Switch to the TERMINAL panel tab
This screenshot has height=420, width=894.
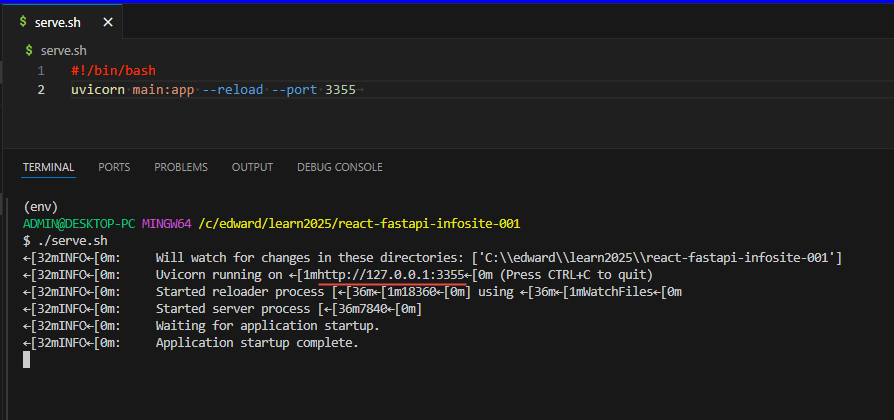pyautogui.click(x=48, y=167)
